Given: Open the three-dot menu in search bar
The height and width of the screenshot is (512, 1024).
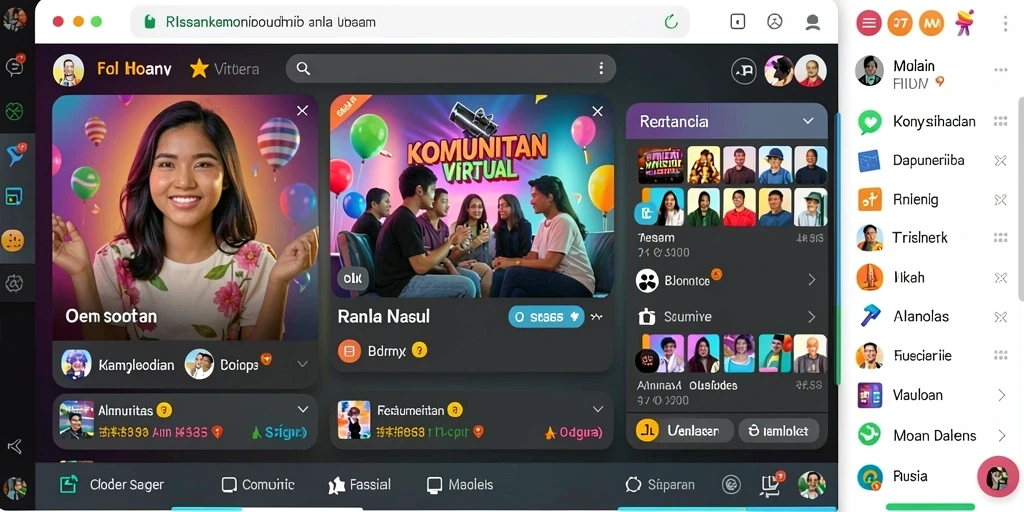Looking at the screenshot, I should (x=601, y=69).
